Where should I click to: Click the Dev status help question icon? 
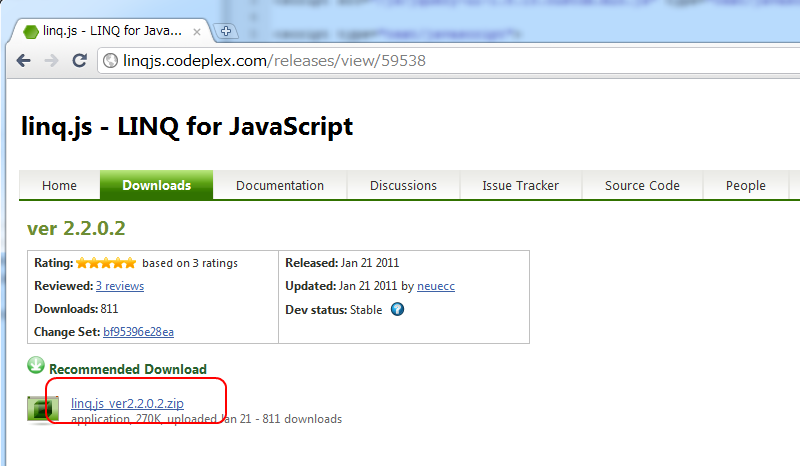[x=397, y=309]
